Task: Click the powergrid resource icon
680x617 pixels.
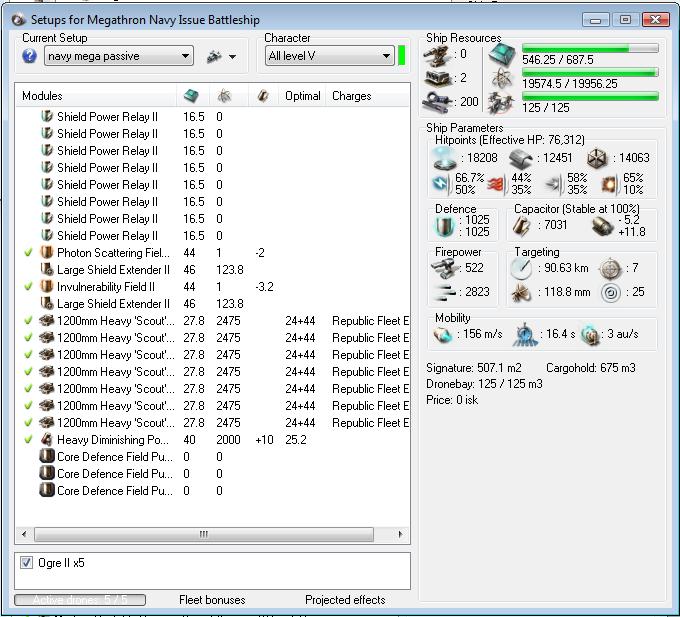Action: pyautogui.click(x=501, y=78)
